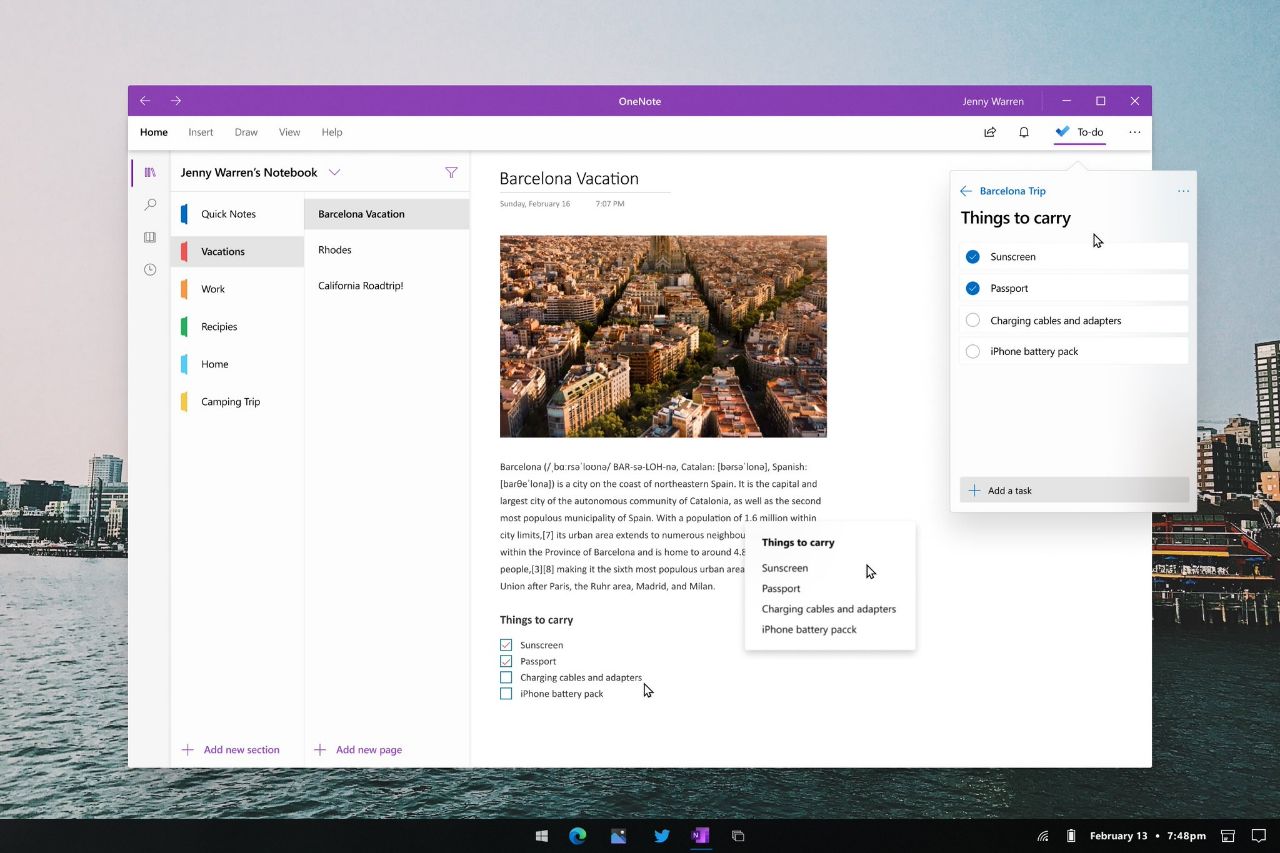Viewport: 1280px width, 853px height.
Task: Open recent notes clock icon
Action: (x=150, y=269)
